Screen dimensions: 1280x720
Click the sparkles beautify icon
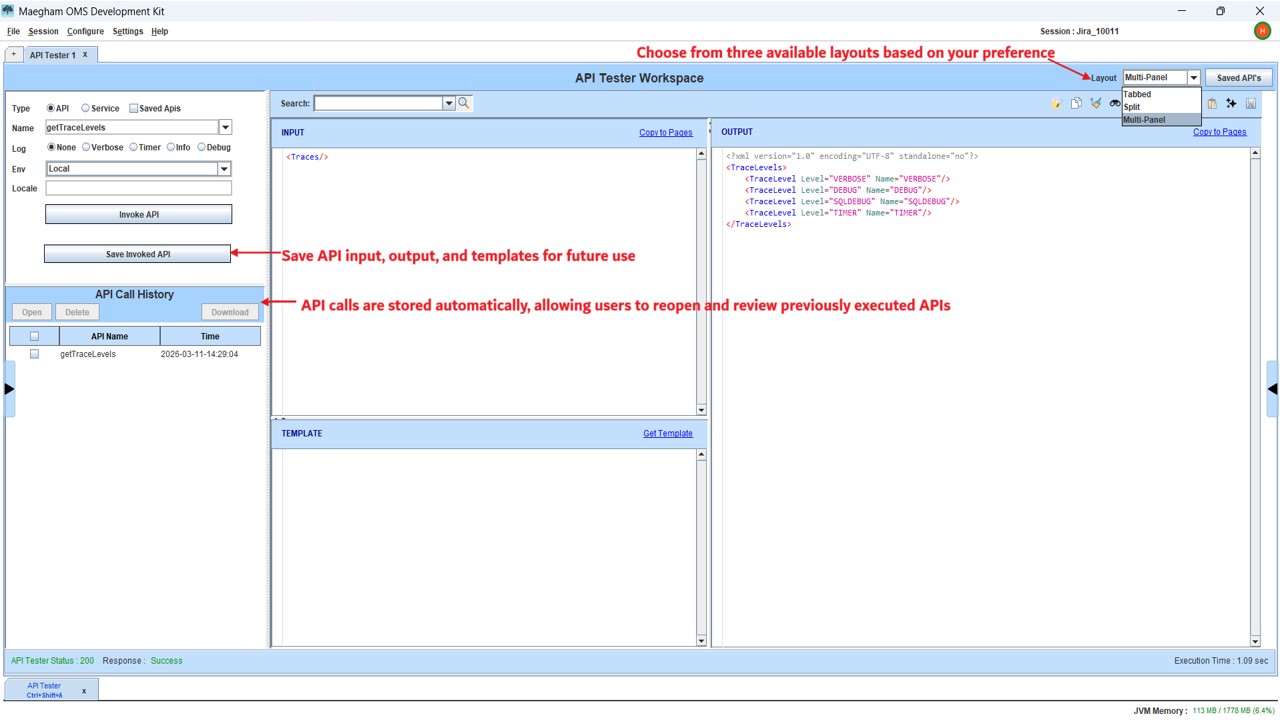click(1231, 103)
